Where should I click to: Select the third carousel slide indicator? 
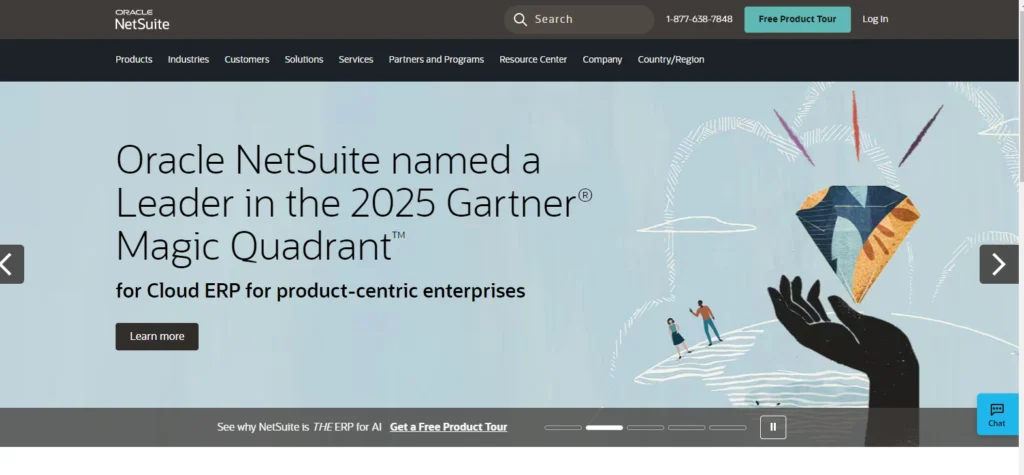[x=645, y=428]
